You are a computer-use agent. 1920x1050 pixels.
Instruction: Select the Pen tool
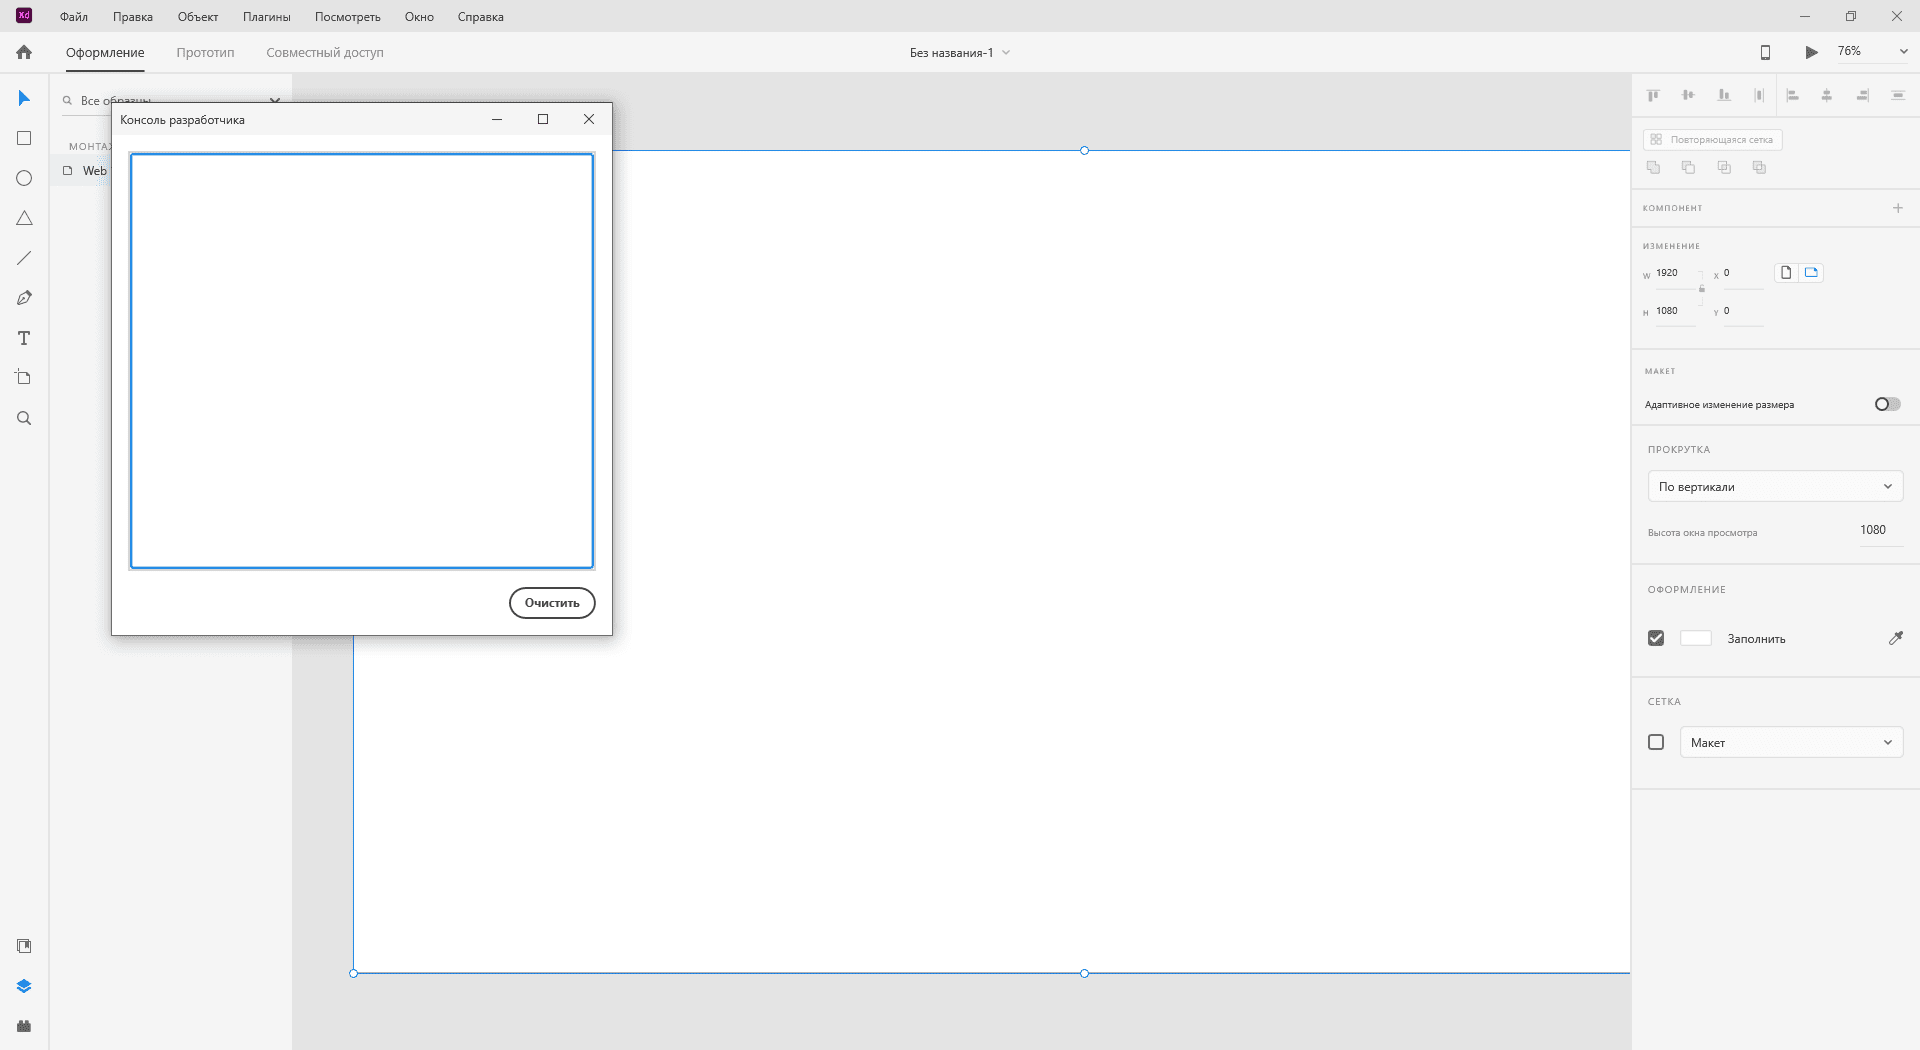pyautogui.click(x=24, y=298)
